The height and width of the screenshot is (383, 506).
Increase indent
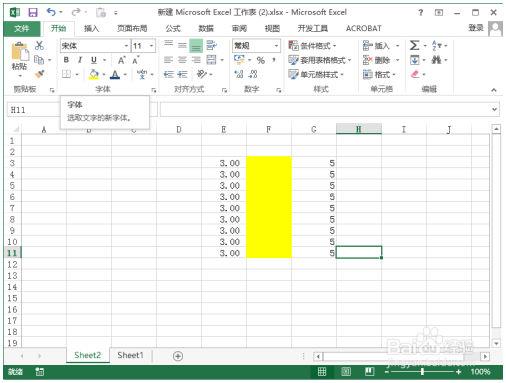pyautogui.click(x=182, y=74)
